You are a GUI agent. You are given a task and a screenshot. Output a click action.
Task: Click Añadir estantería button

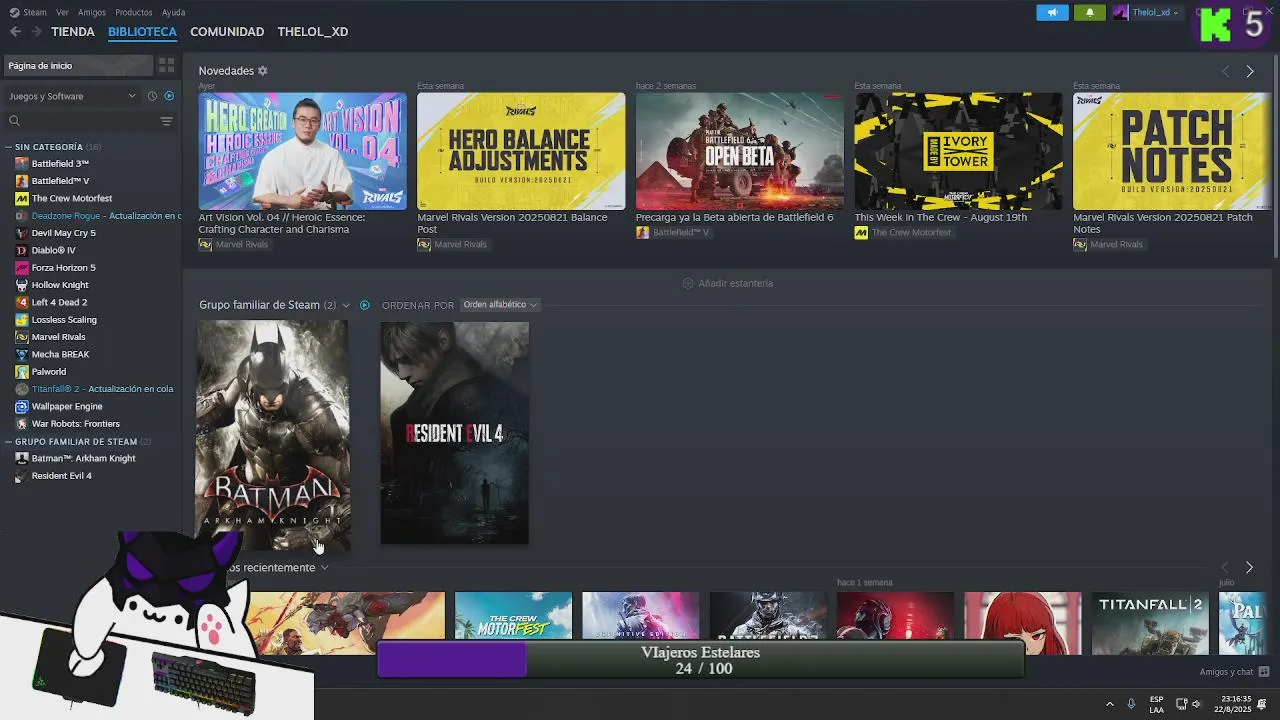[727, 283]
